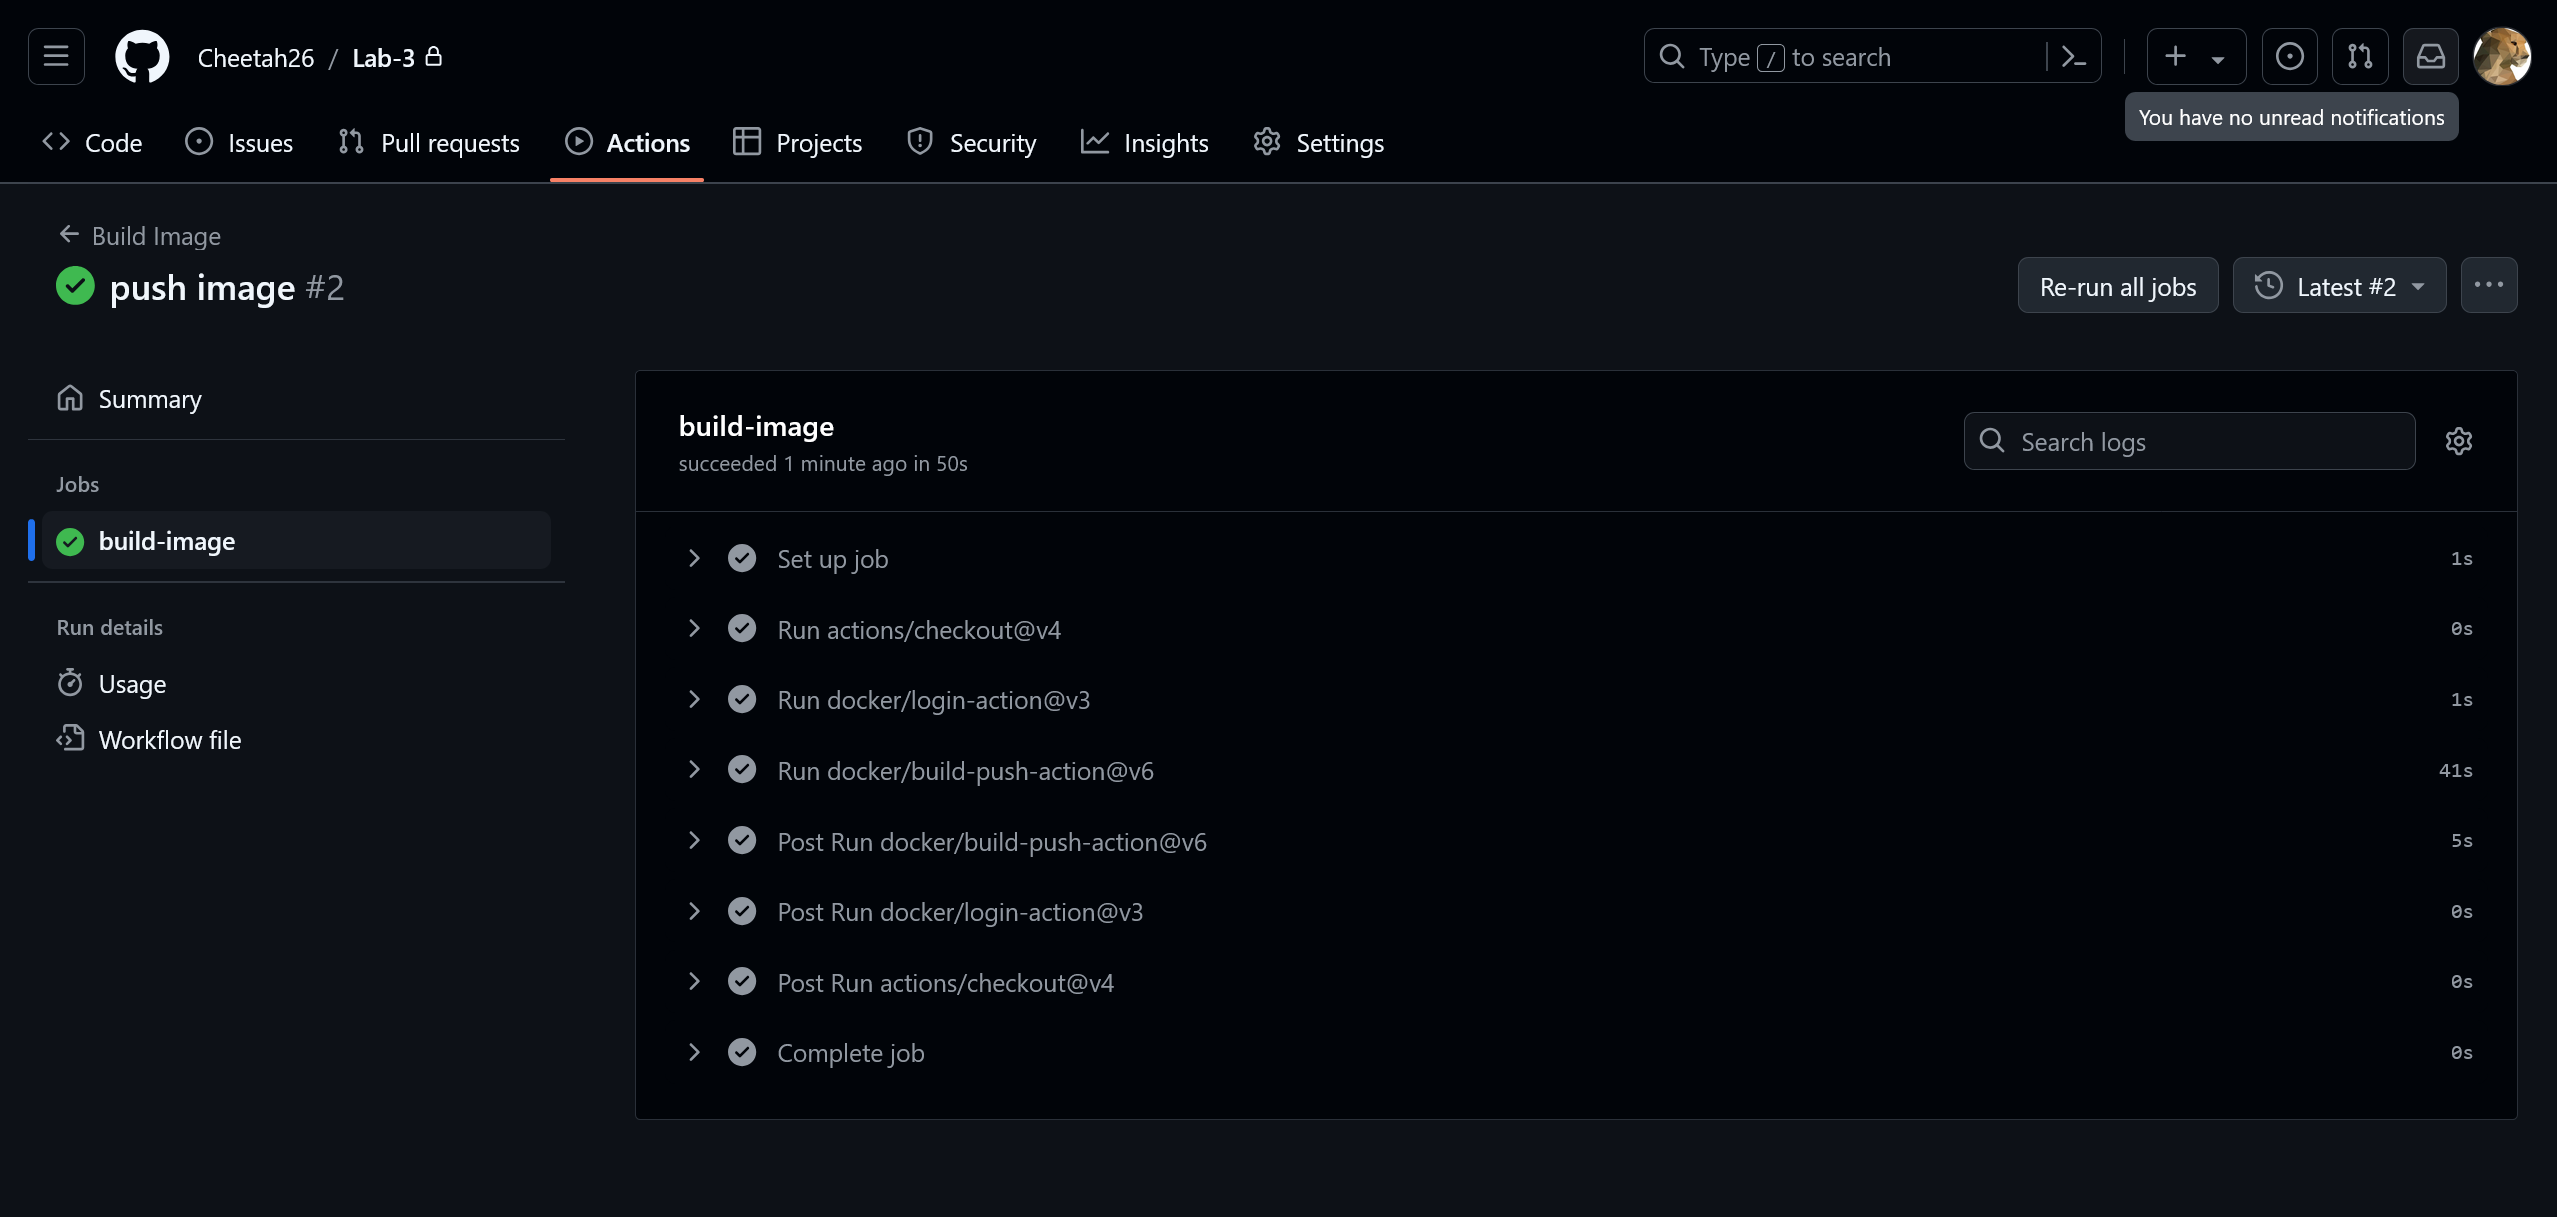
Task: Click the Insights graph icon
Action: (1094, 142)
